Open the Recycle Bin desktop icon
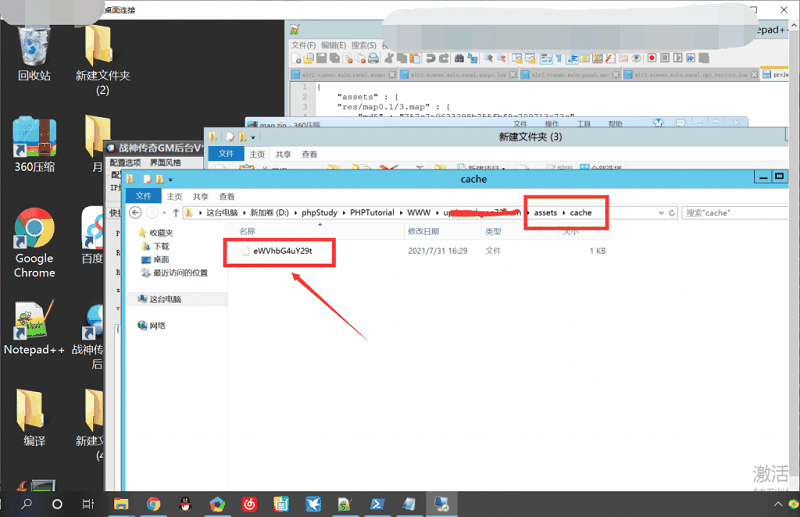The width and height of the screenshot is (800, 517). [x=34, y=54]
